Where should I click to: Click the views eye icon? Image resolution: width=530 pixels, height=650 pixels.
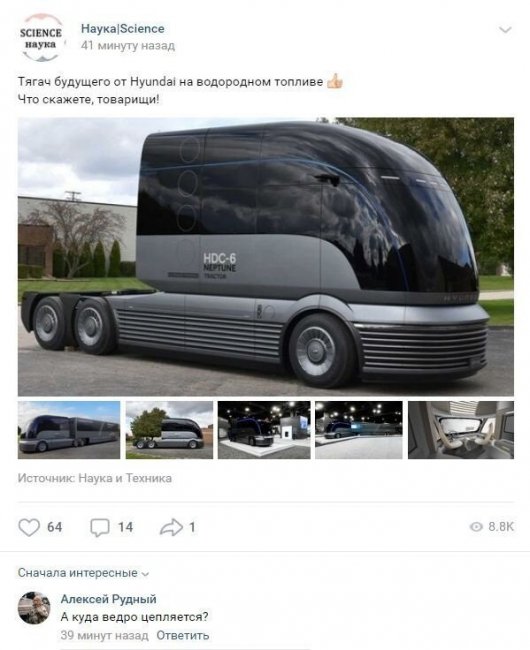point(476,526)
